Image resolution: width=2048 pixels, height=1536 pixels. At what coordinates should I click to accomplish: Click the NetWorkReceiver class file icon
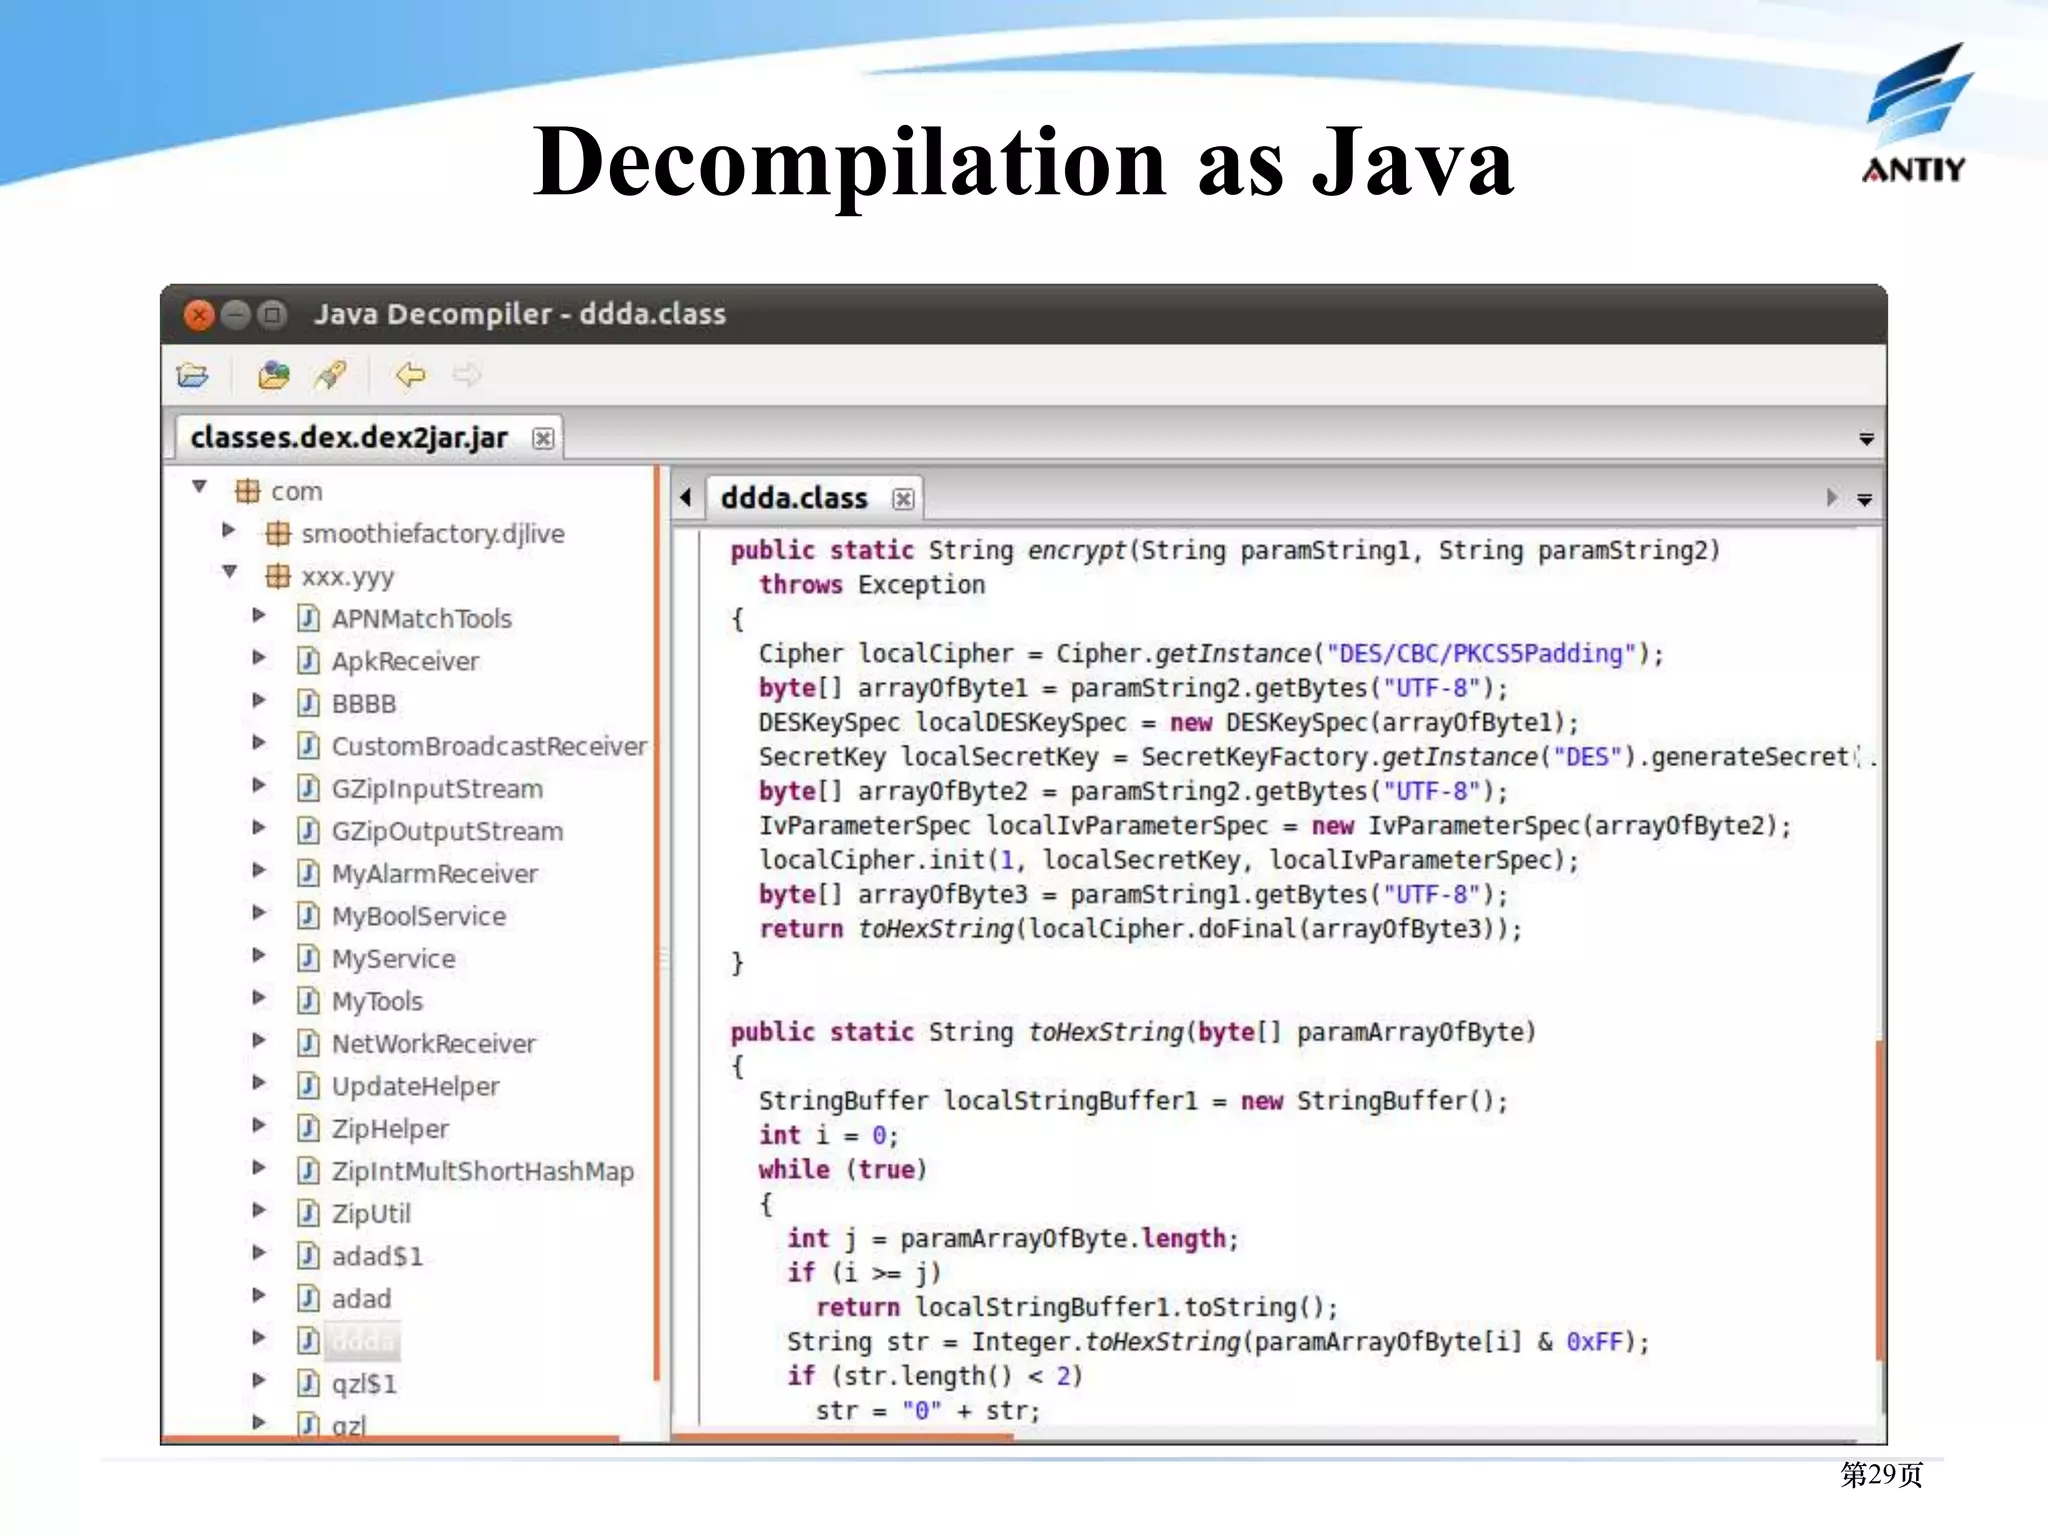(309, 1043)
